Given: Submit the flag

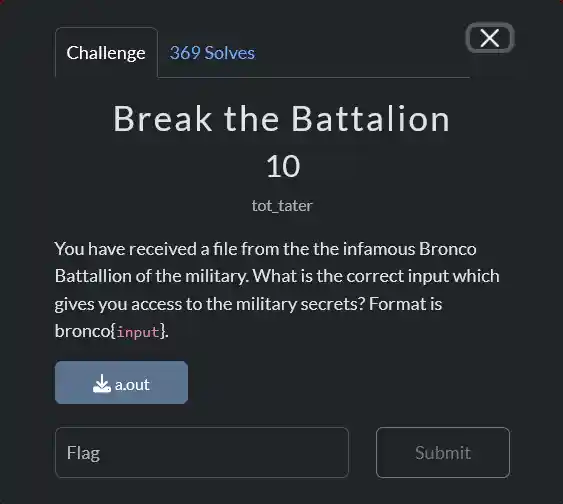Looking at the screenshot, I should (x=443, y=452).
